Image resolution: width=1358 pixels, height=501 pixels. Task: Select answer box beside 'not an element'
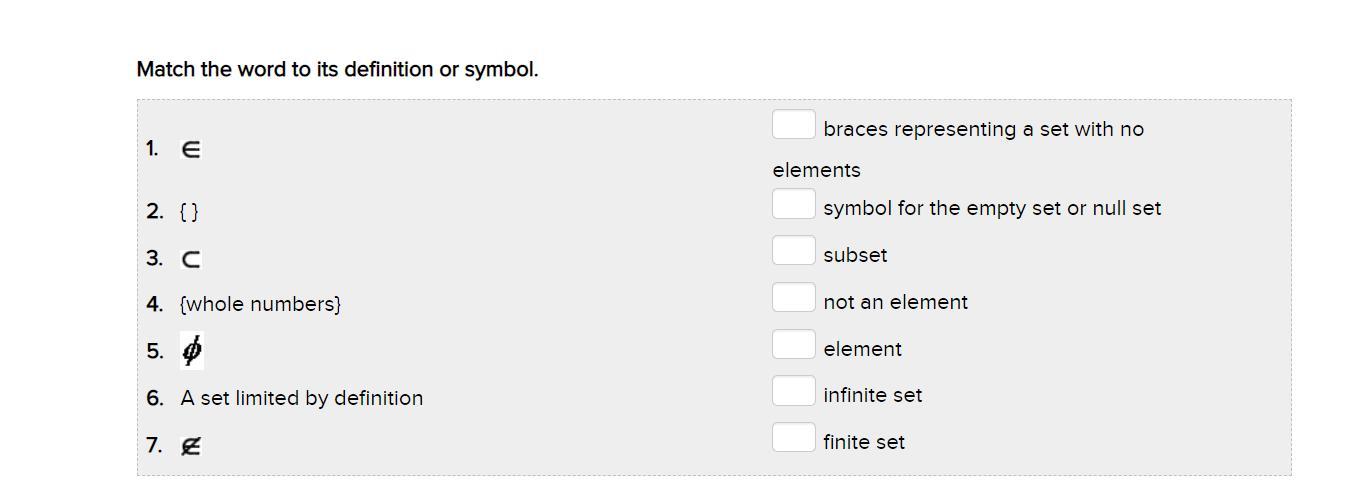pos(793,298)
